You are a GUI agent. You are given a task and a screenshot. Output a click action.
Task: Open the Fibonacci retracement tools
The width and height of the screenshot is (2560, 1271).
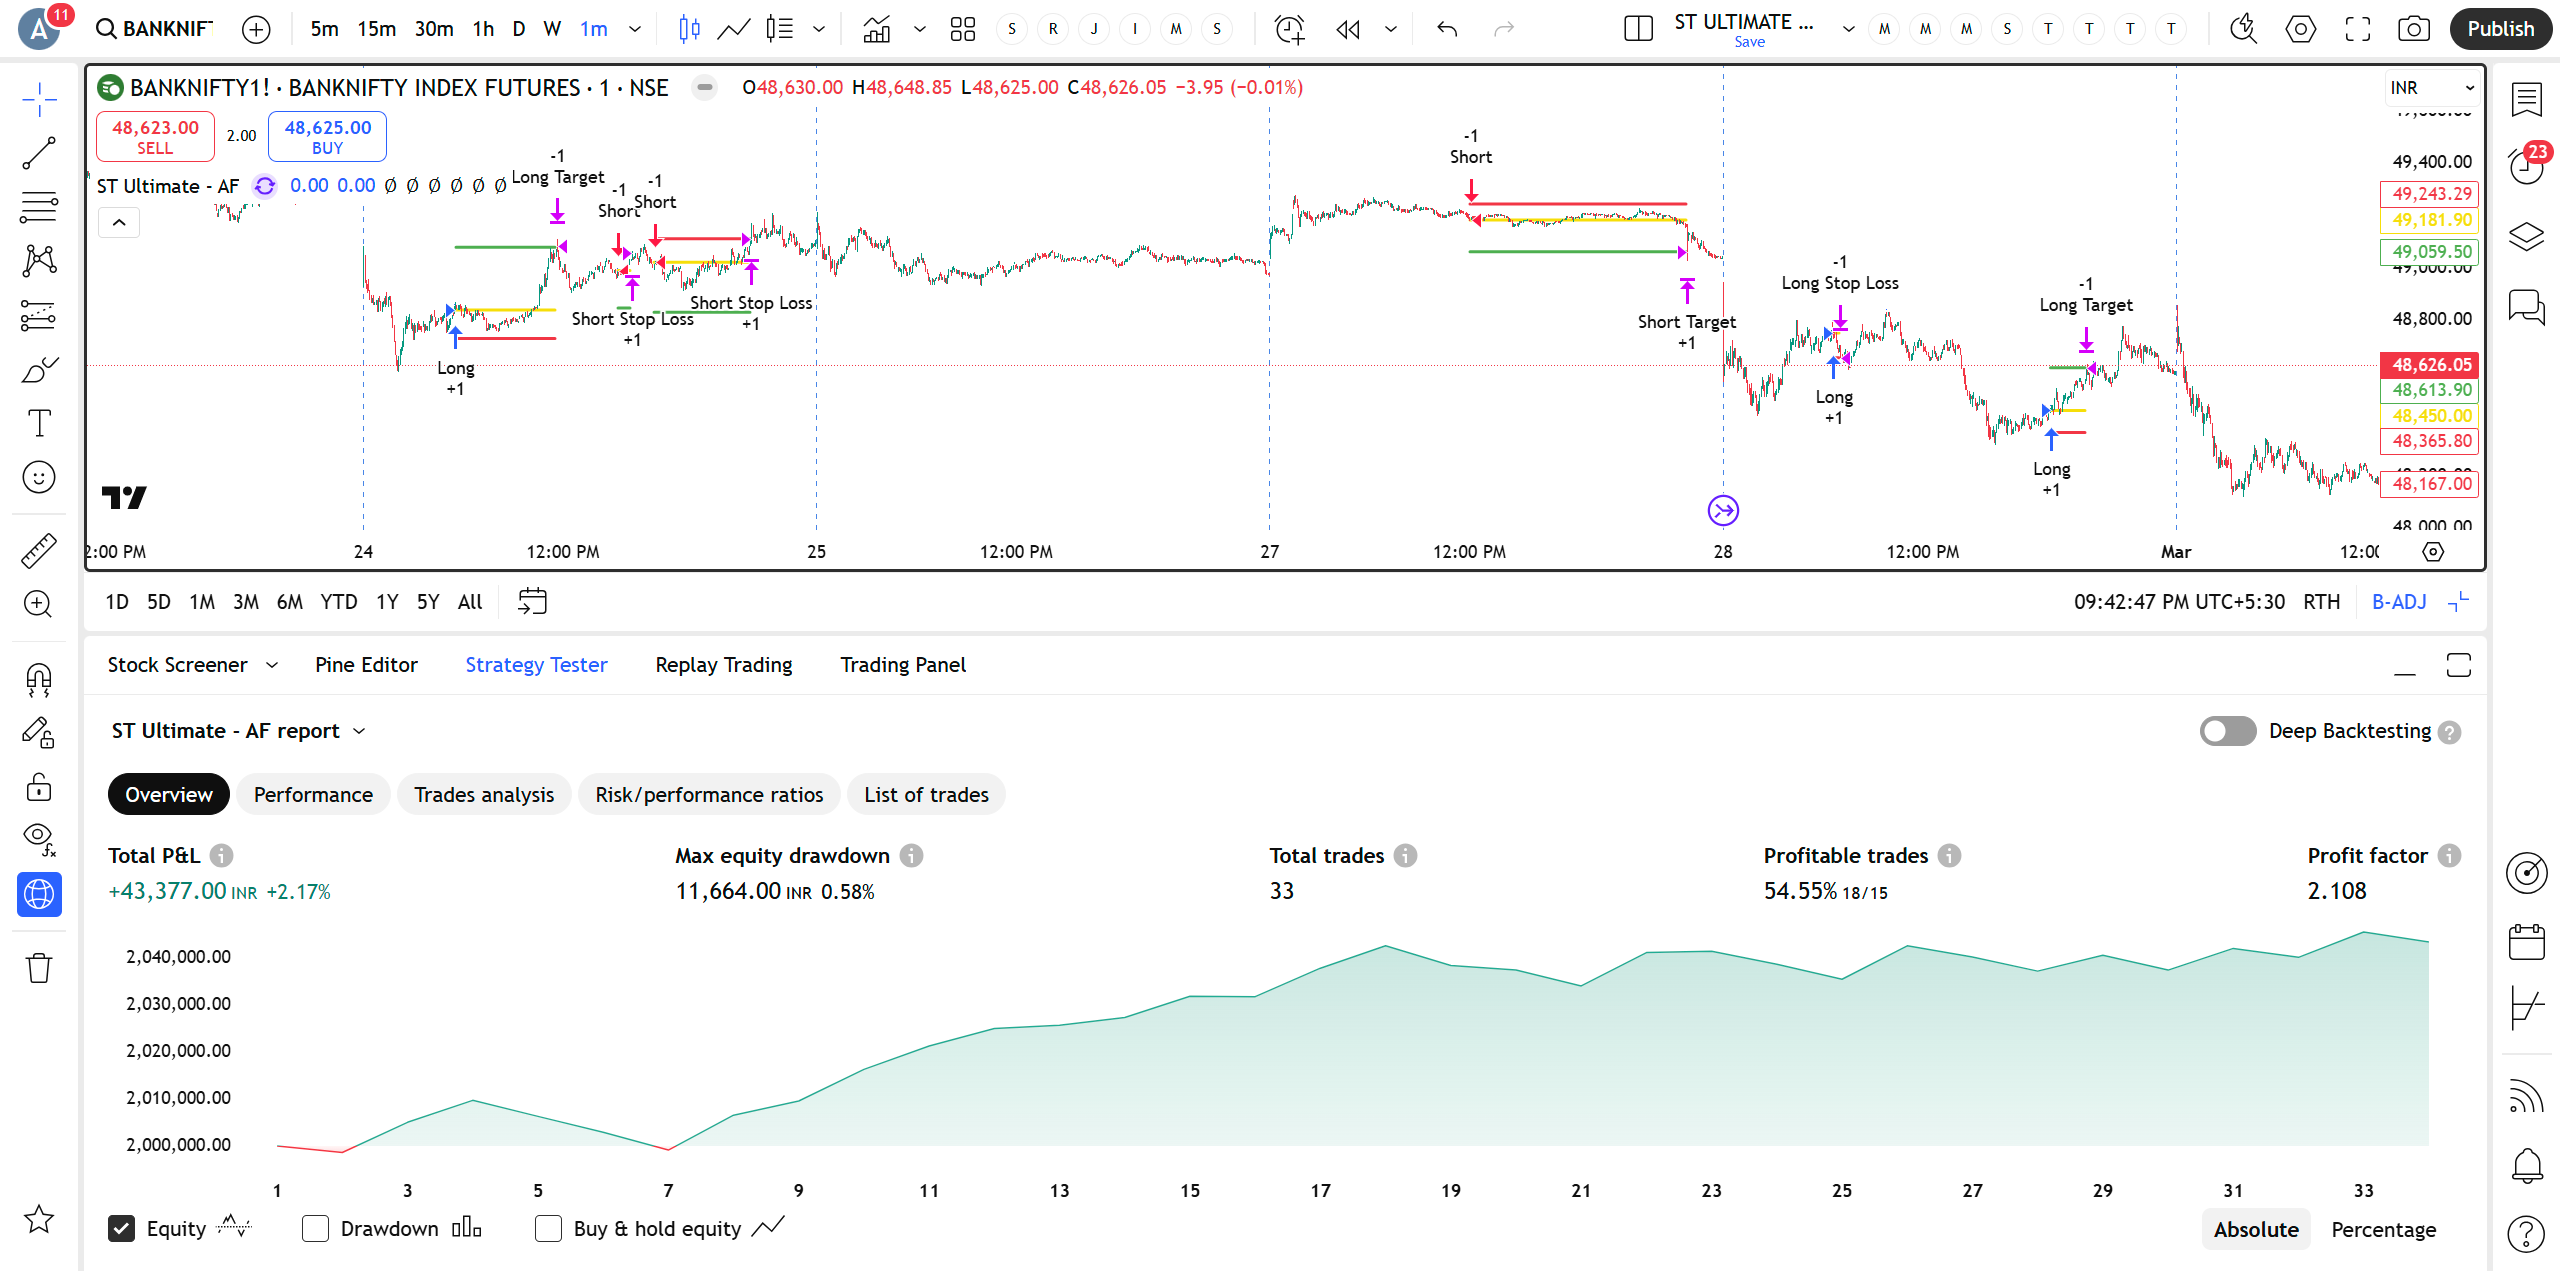click(x=39, y=207)
